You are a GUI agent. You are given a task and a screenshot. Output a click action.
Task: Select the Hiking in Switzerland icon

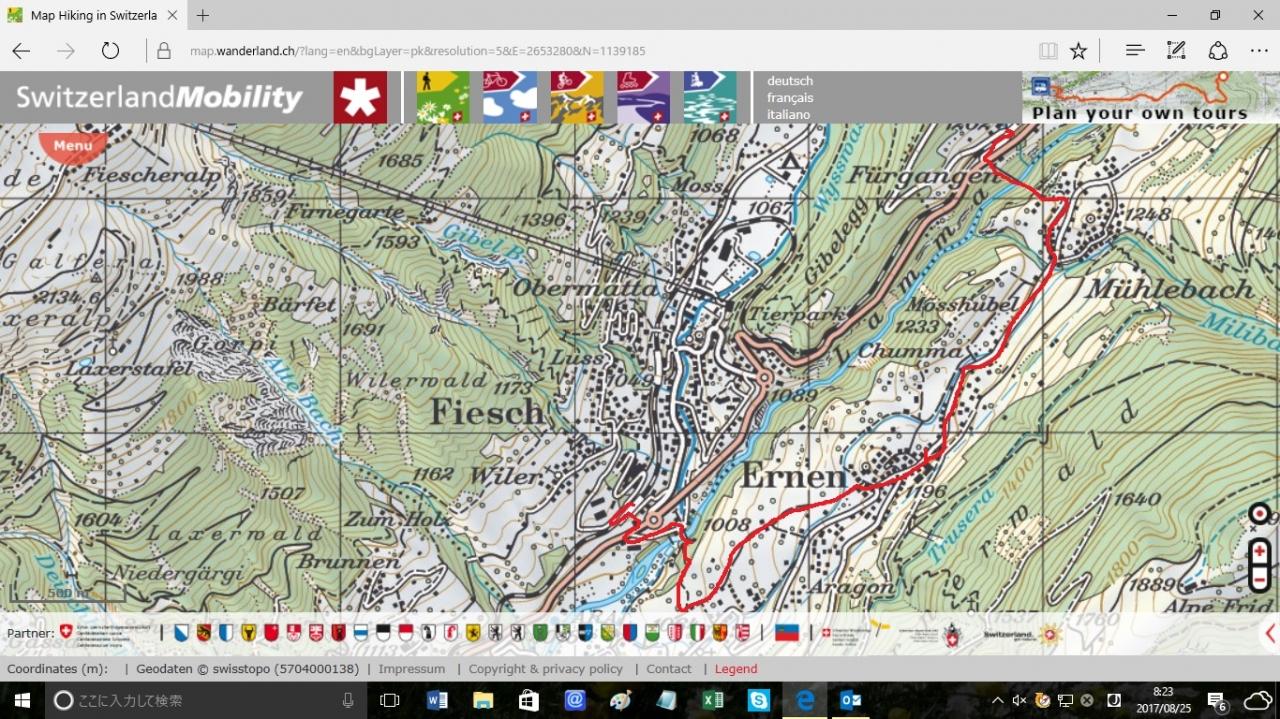tap(443, 97)
